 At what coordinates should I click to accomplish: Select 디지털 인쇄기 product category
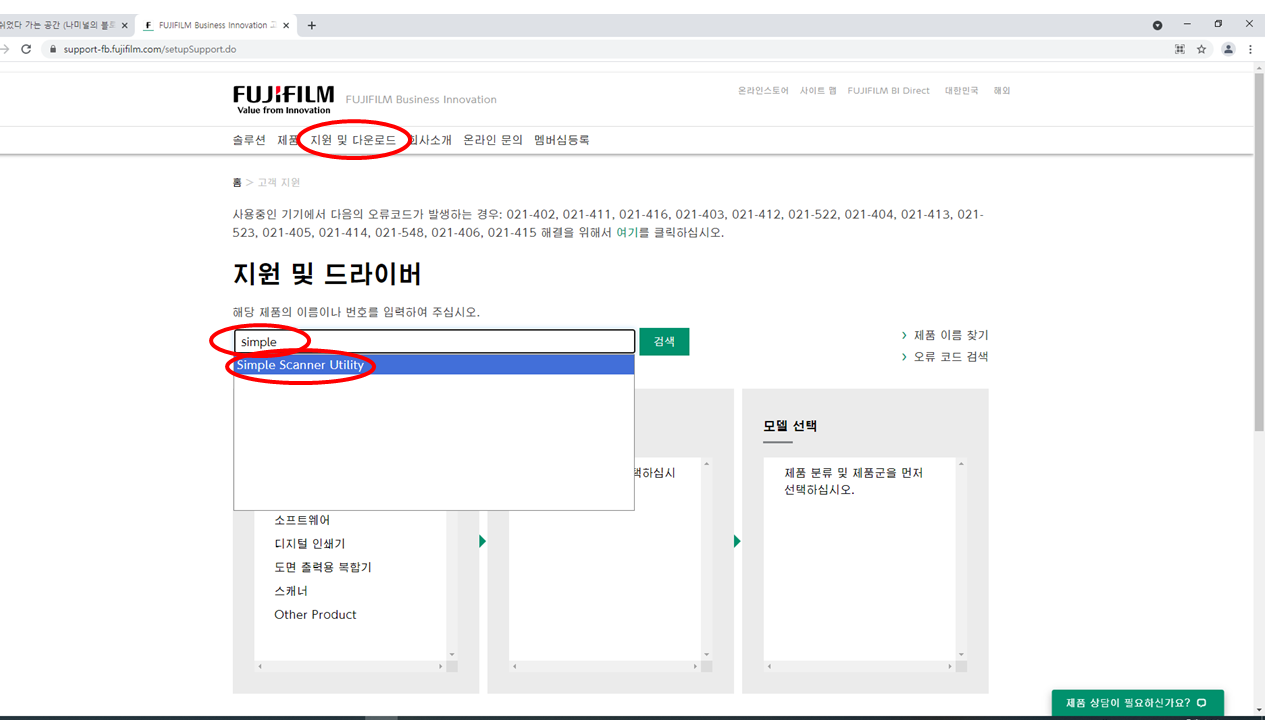(310, 543)
